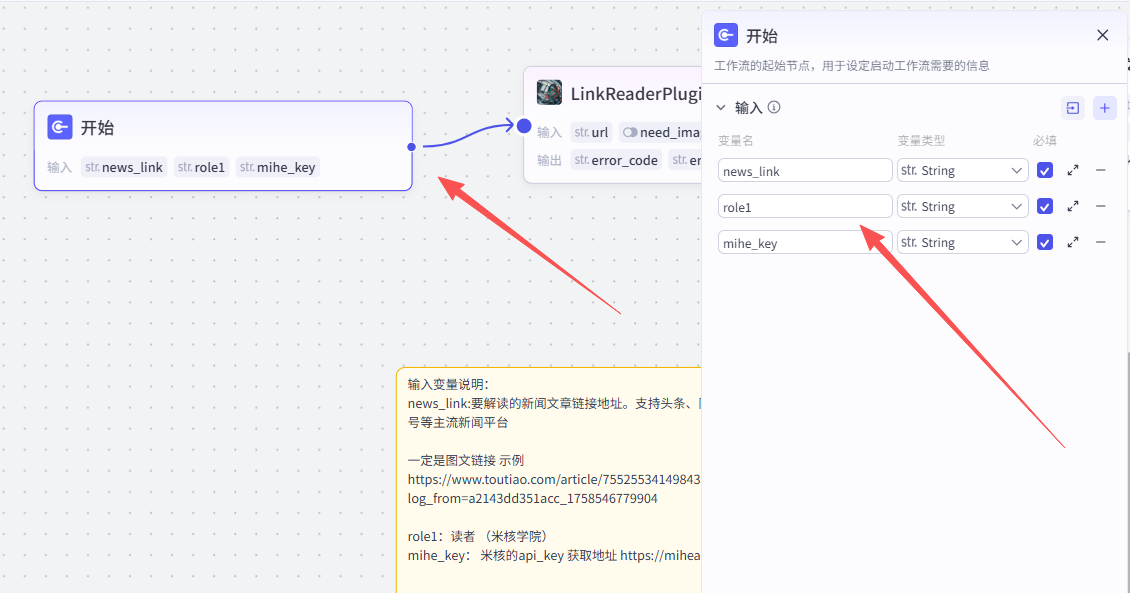Delete the news_link variable with minus icon

pos(1101,171)
